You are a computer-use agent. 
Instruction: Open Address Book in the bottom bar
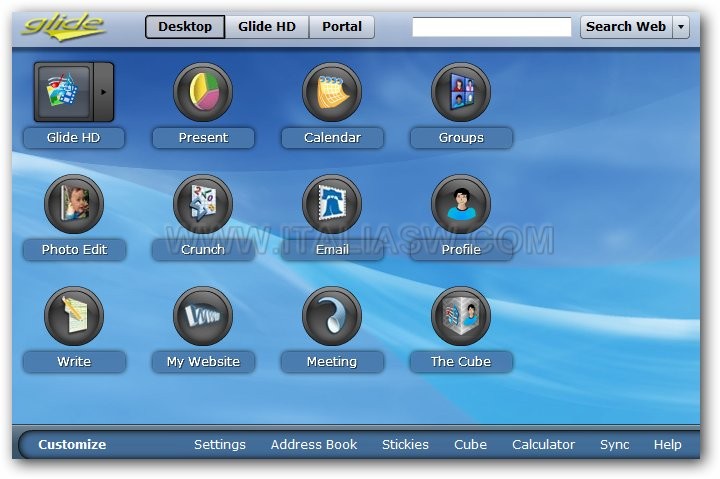pyautogui.click(x=314, y=445)
